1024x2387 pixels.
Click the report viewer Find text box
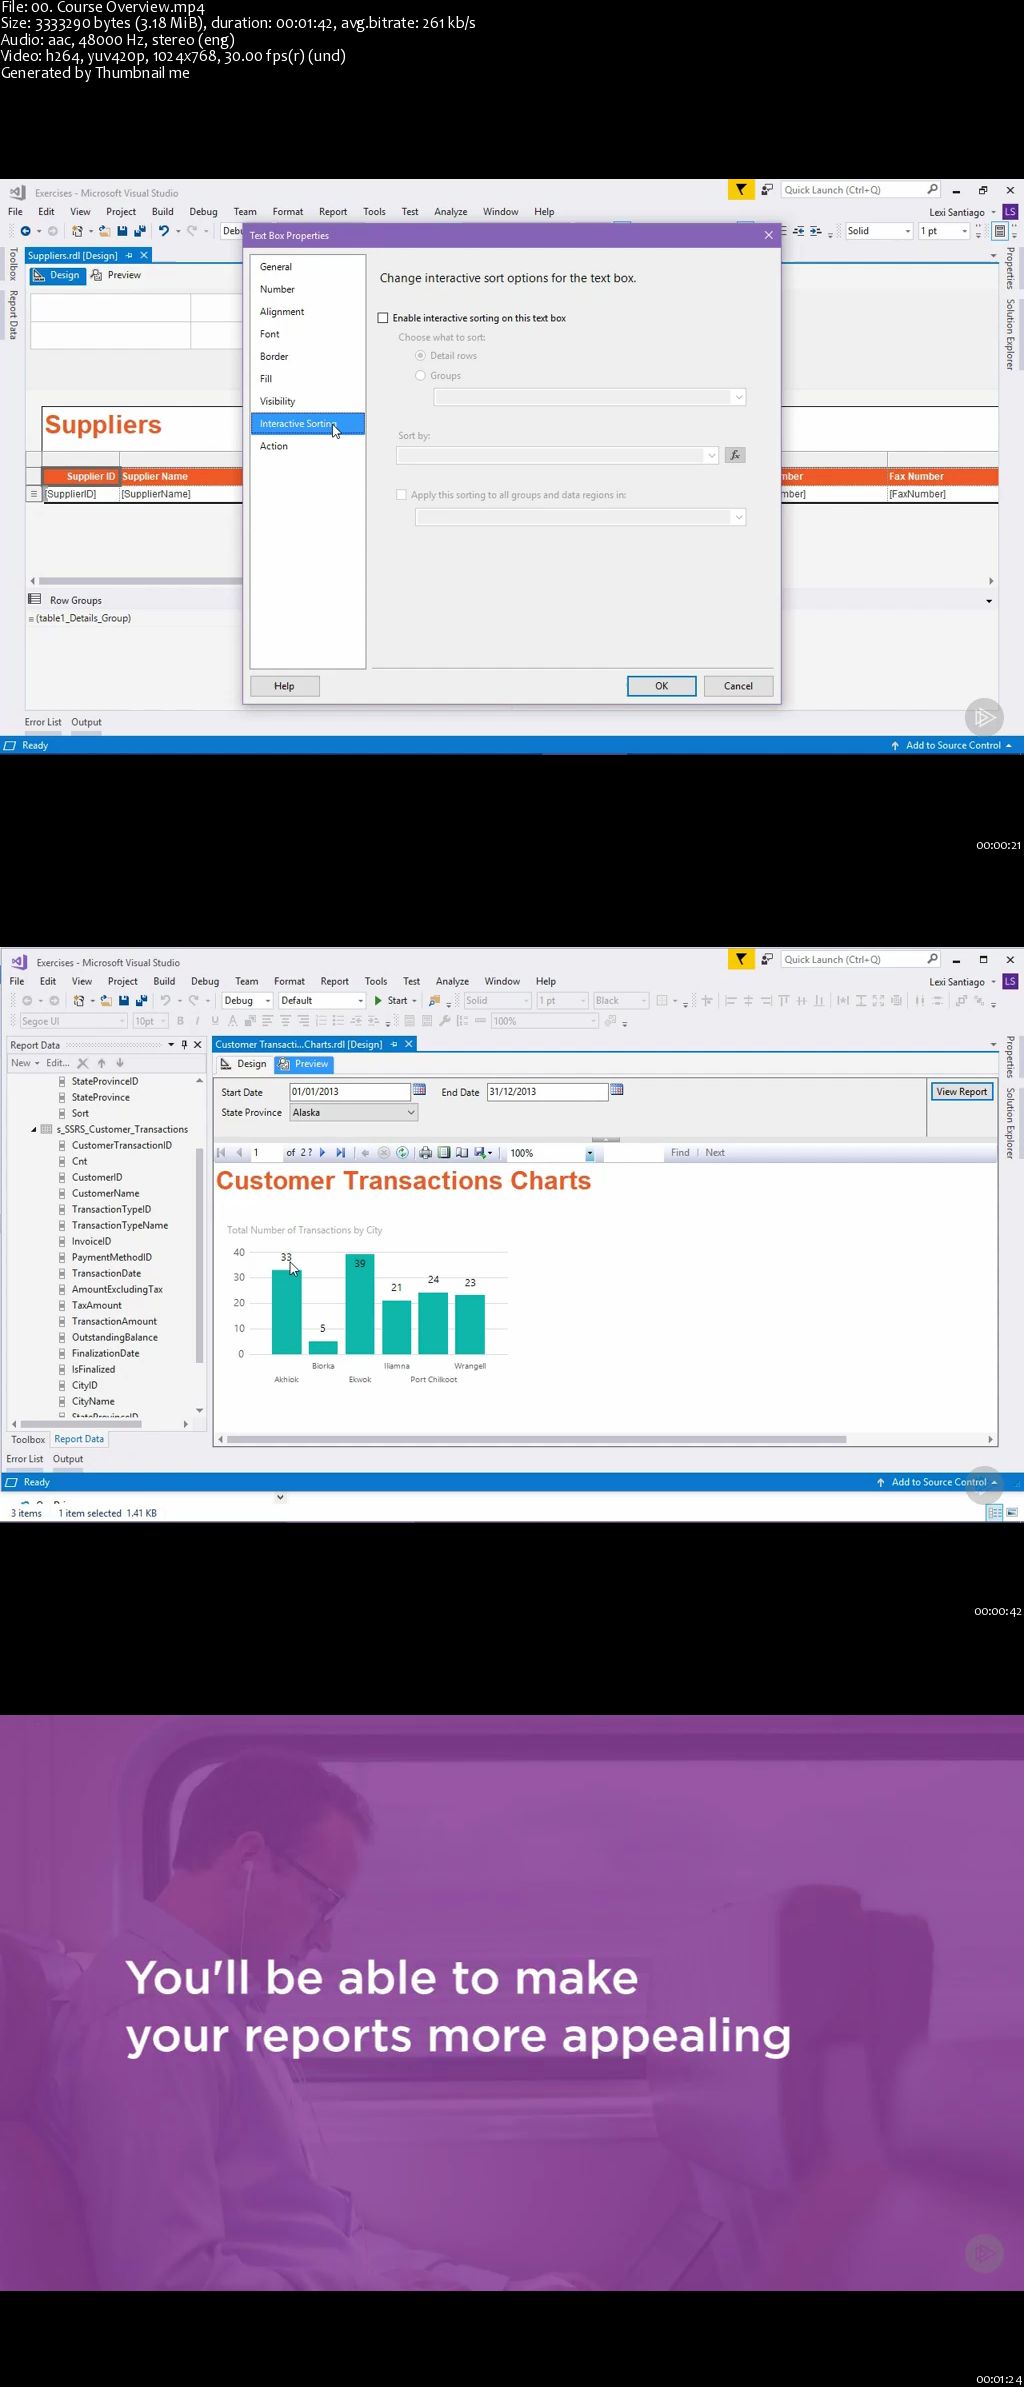[x=632, y=1153]
